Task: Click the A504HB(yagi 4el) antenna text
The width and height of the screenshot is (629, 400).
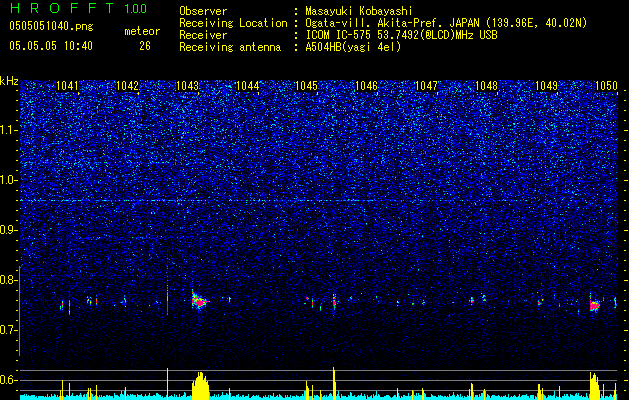Action: (x=353, y=47)
